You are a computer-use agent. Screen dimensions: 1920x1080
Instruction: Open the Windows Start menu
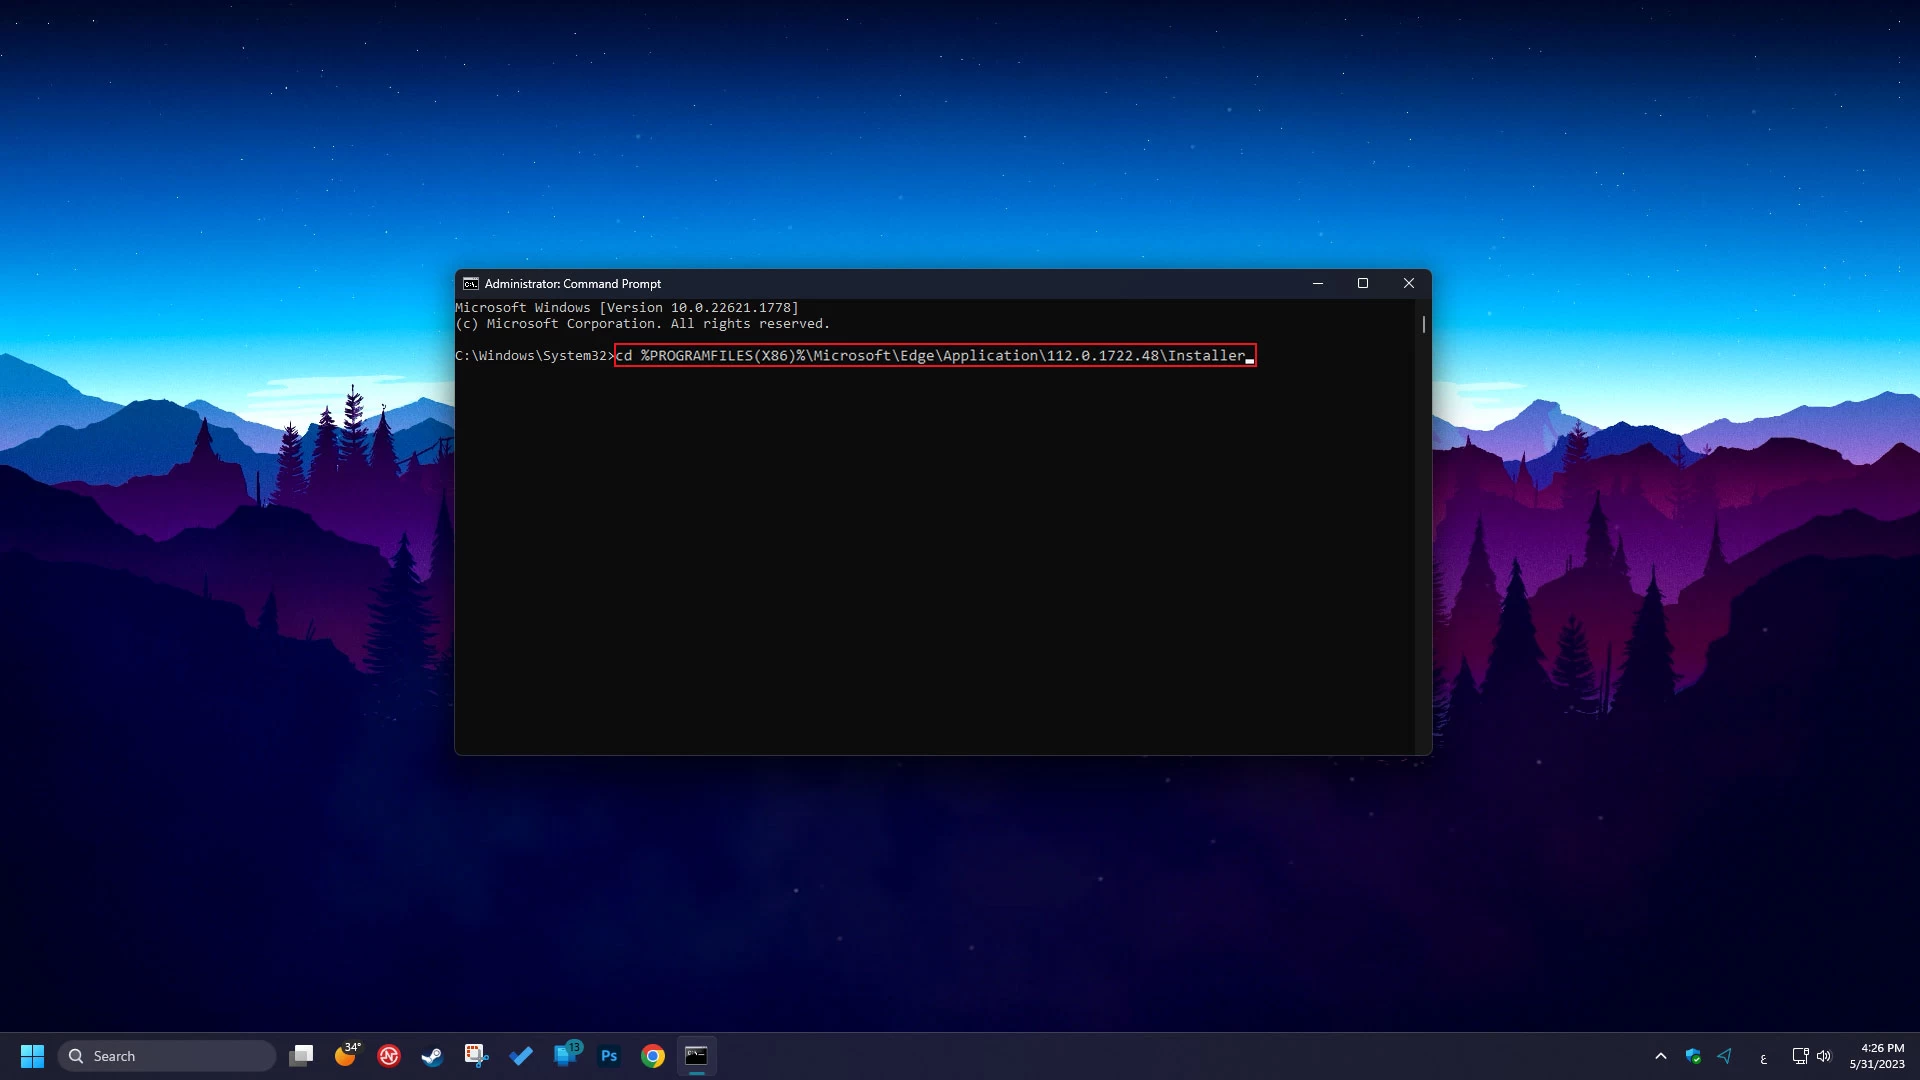point(32,1056)
